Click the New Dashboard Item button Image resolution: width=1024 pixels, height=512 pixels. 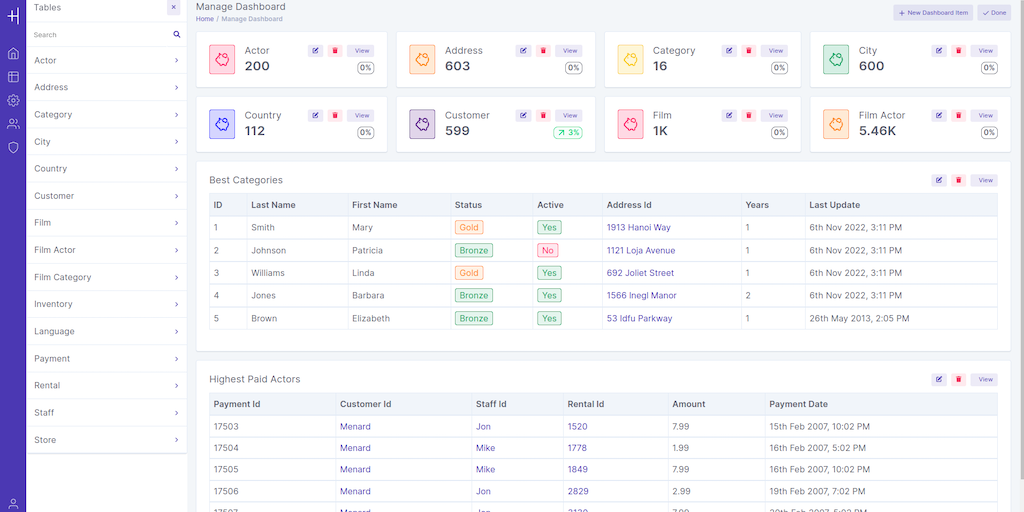[932, 13]
